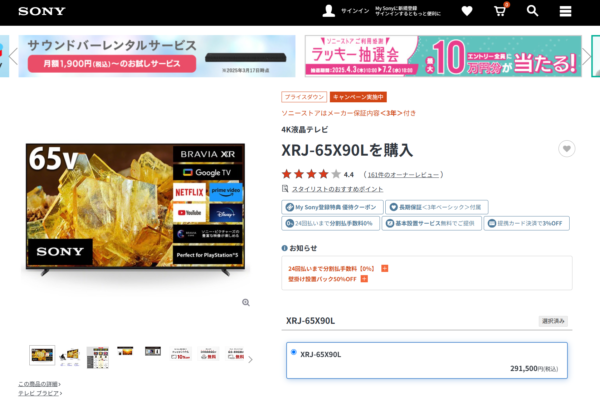Screen dimensions: 600x405
Task: Open この商品の詳細 link
Action: click(38, 384)
